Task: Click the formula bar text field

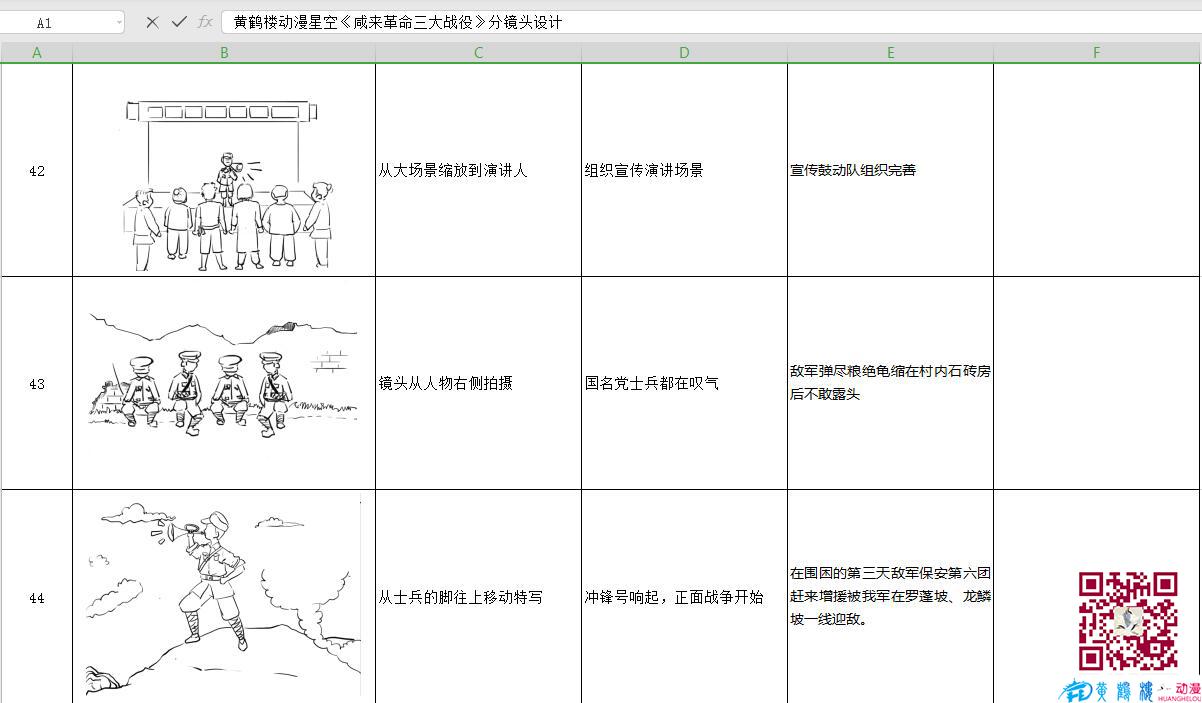Action: click(x=710, y=22)
